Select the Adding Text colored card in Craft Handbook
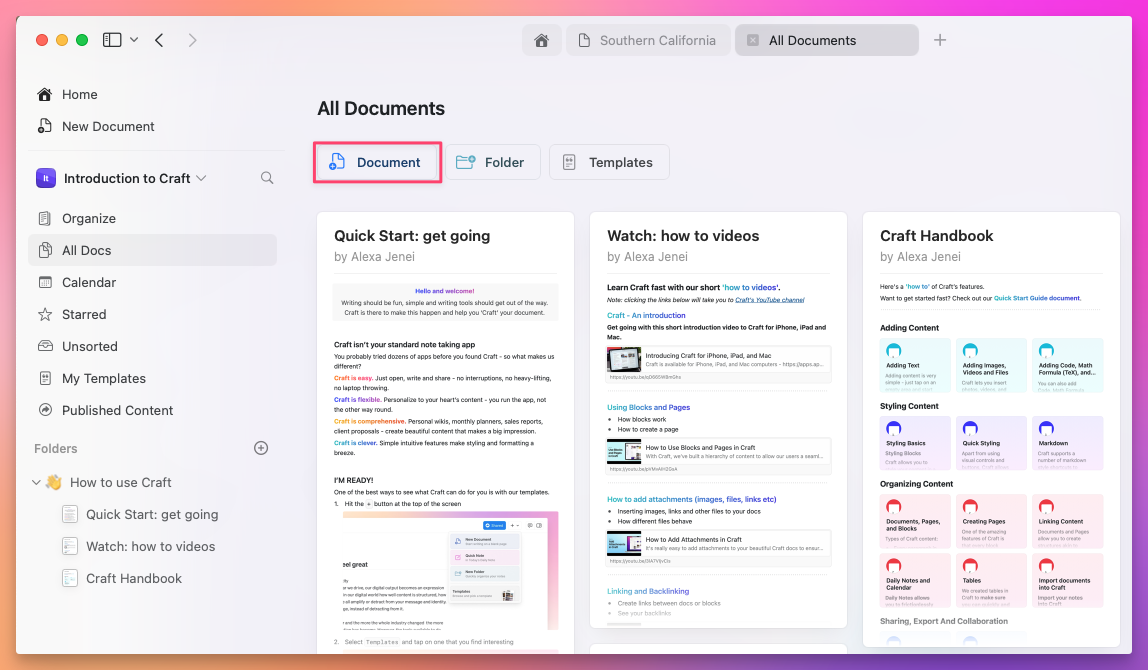The height and width of the screenshot is (670, 1148). (x=914, y=365)
